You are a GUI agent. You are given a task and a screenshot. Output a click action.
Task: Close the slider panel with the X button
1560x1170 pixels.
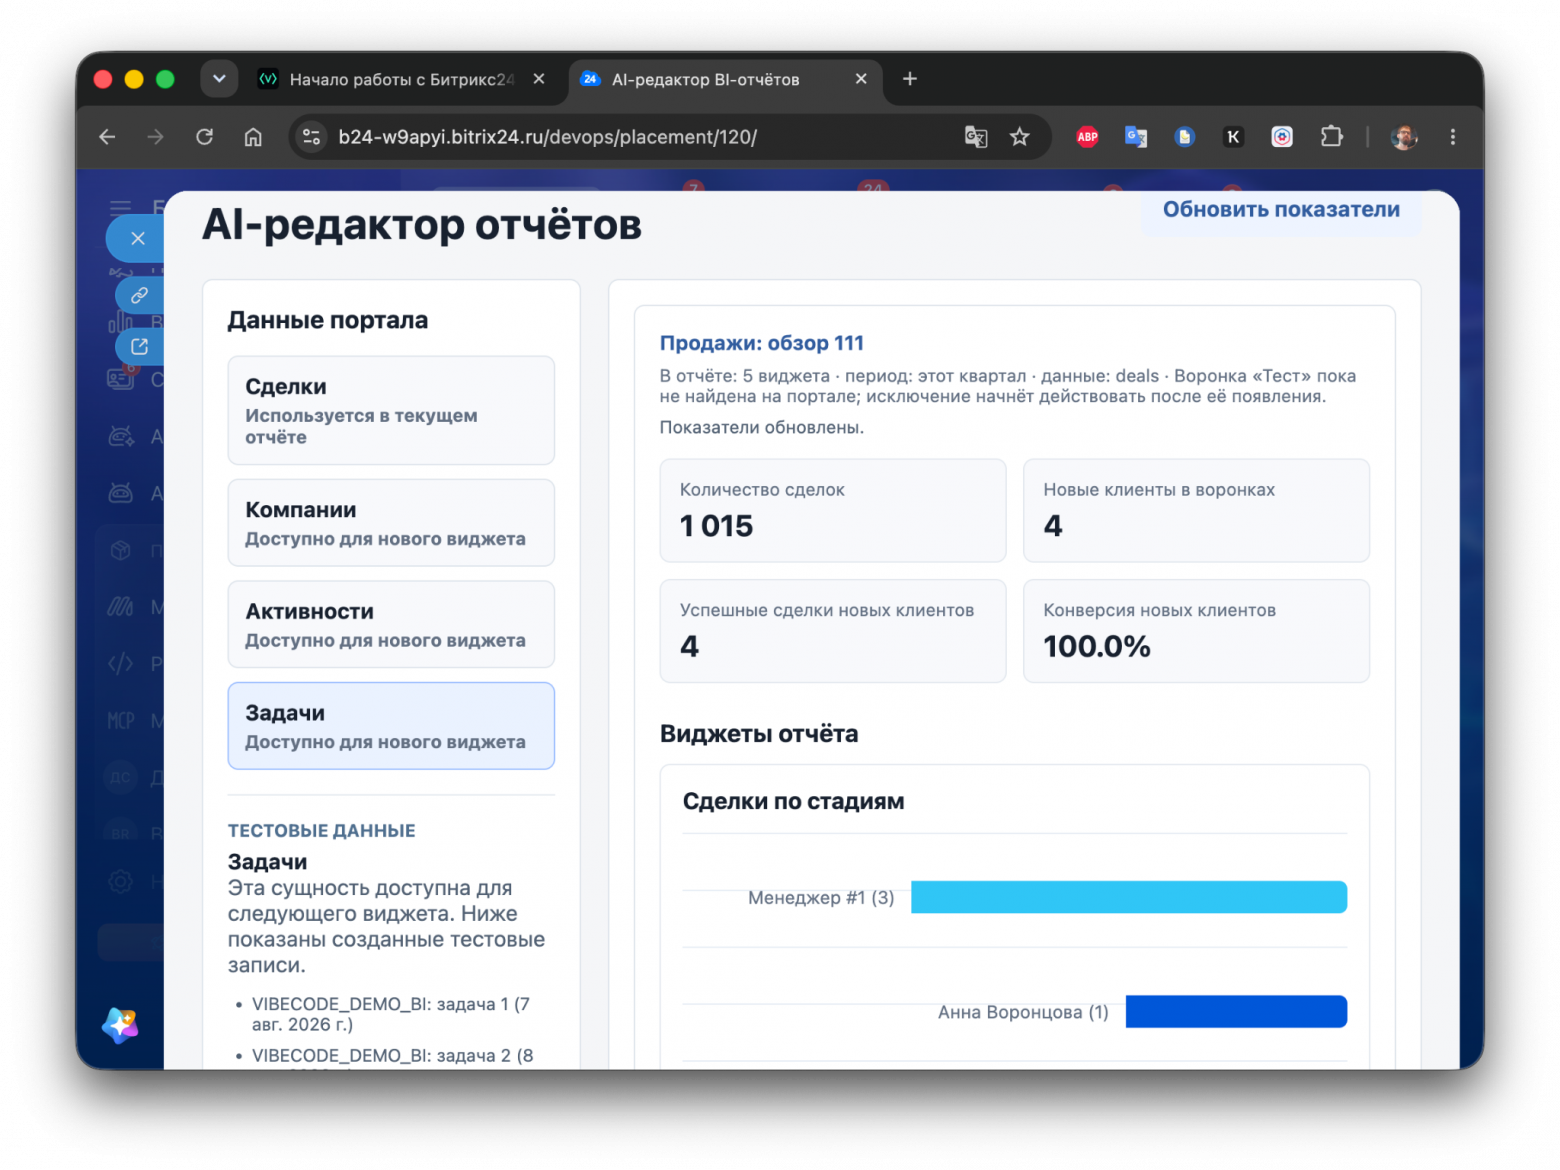coord(138,238)
